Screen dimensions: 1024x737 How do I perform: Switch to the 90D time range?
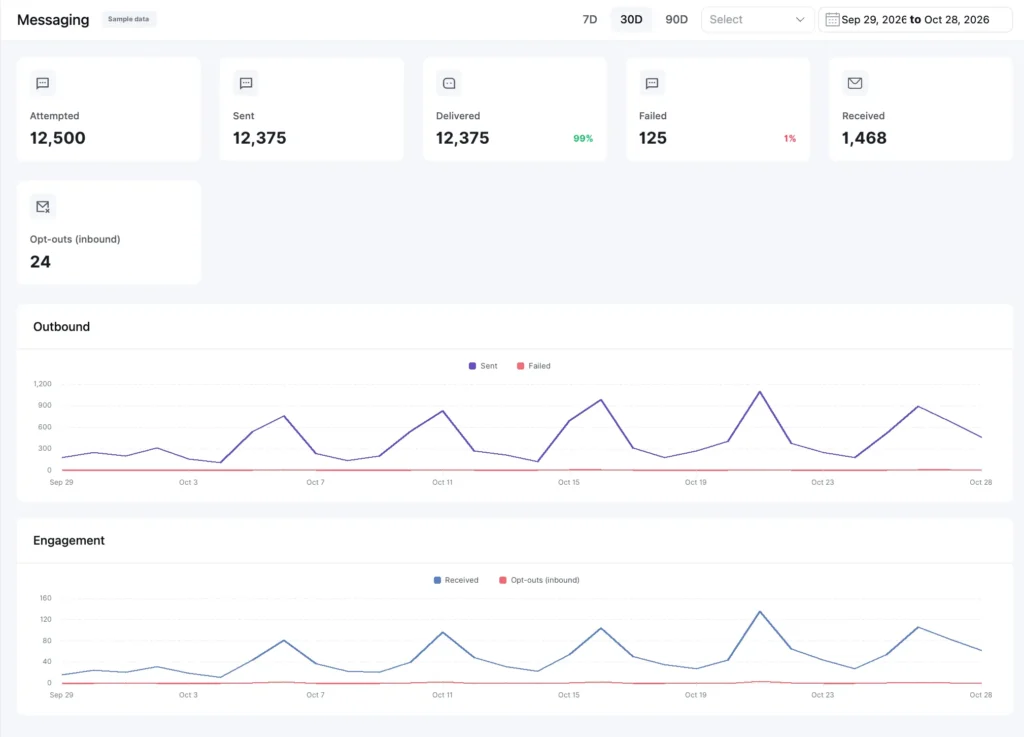(x=676, y=20)
